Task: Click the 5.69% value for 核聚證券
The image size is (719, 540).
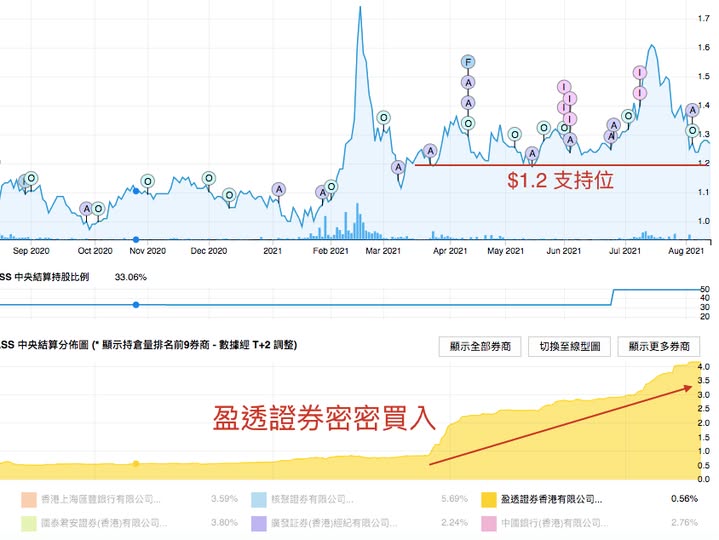Action: coord(454,499)
